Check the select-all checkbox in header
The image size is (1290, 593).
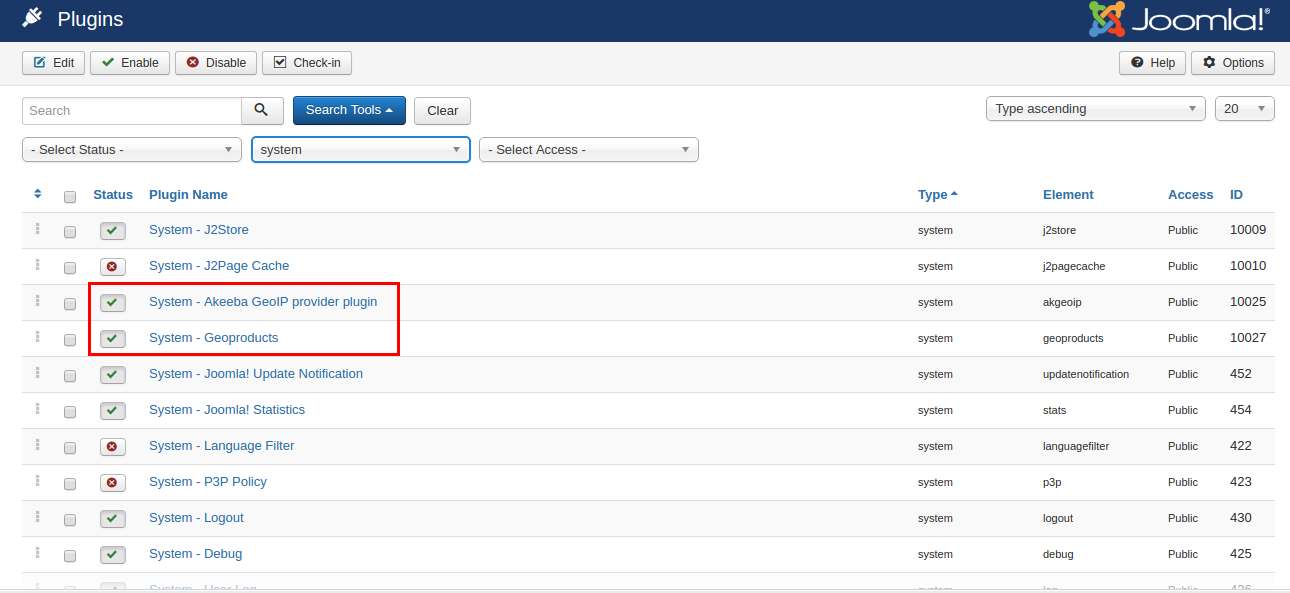click(x=70, y=196)
